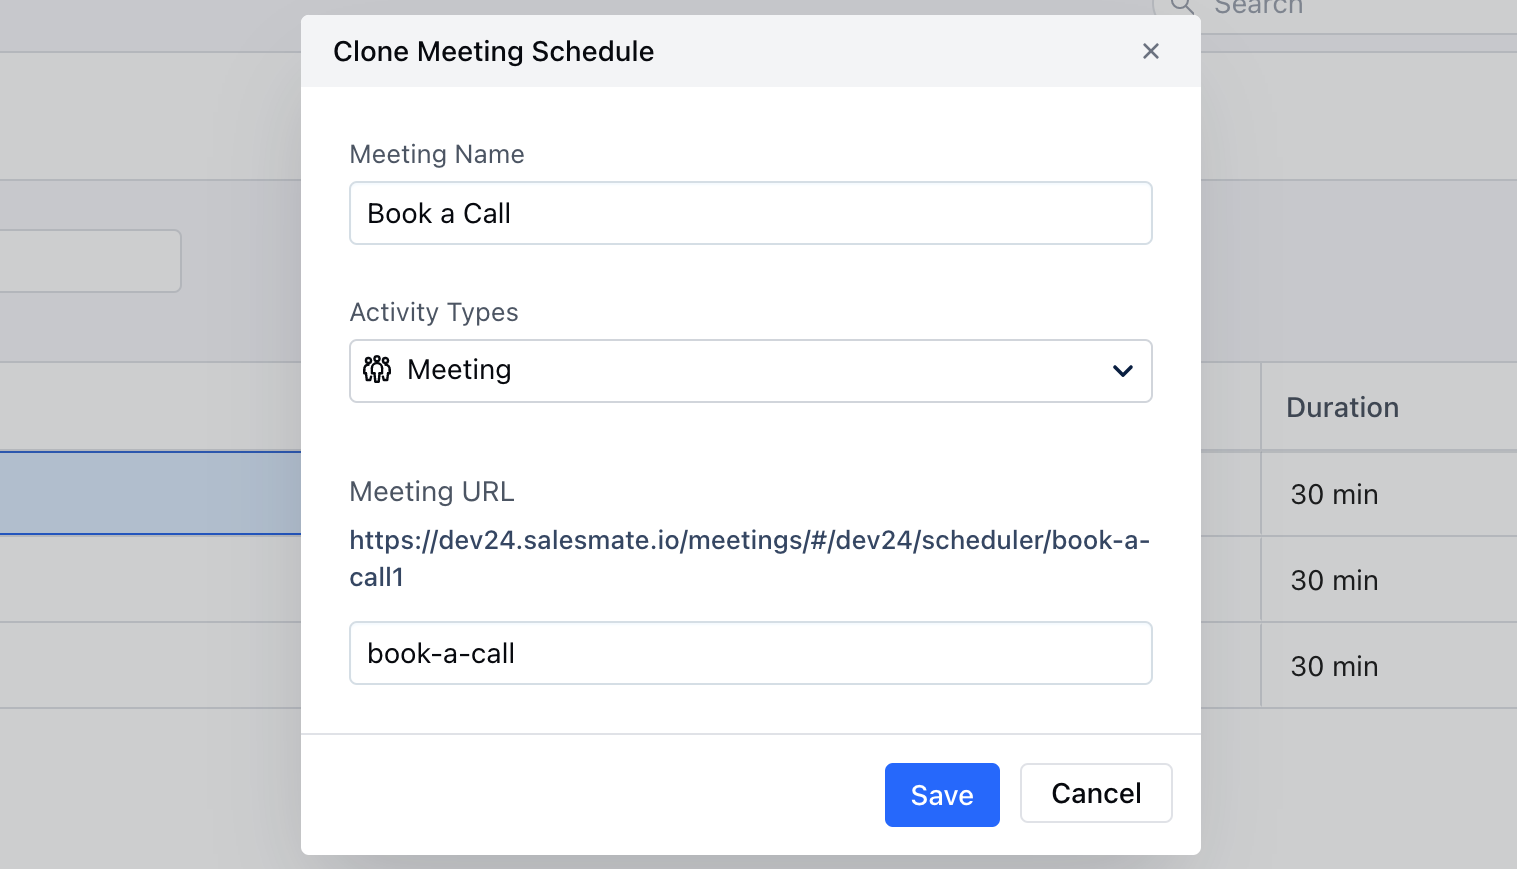Click the Meeting activity type icon
1517x869 pixels.
[377, 370]
